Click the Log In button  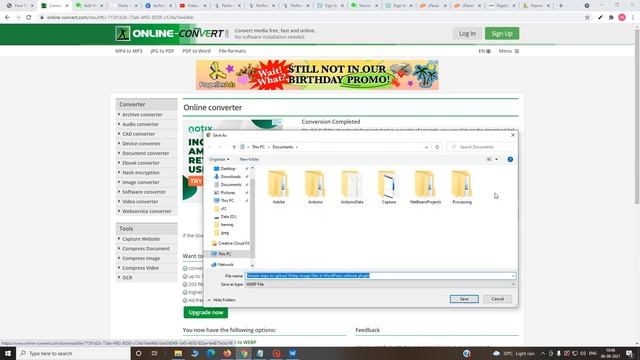click(x=467, y=33)
